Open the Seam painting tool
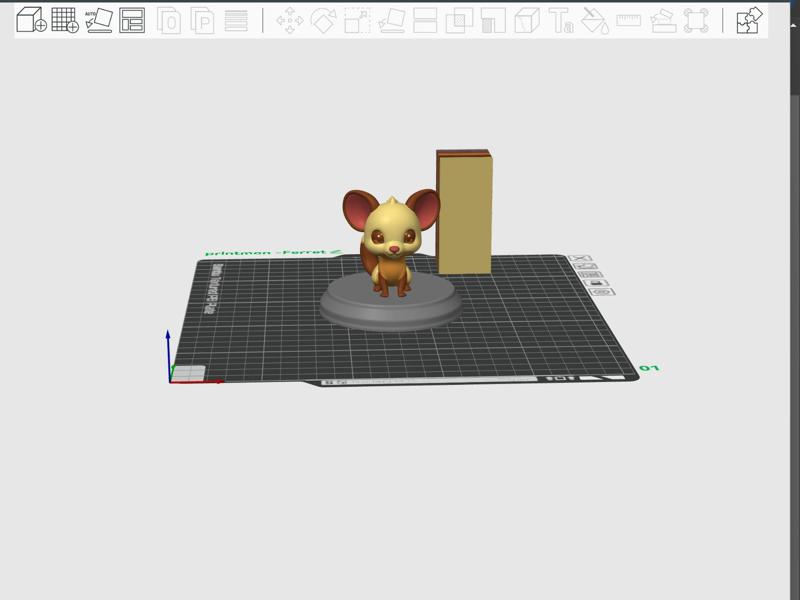This screenshot has width=800, height=600. point(527,20)
